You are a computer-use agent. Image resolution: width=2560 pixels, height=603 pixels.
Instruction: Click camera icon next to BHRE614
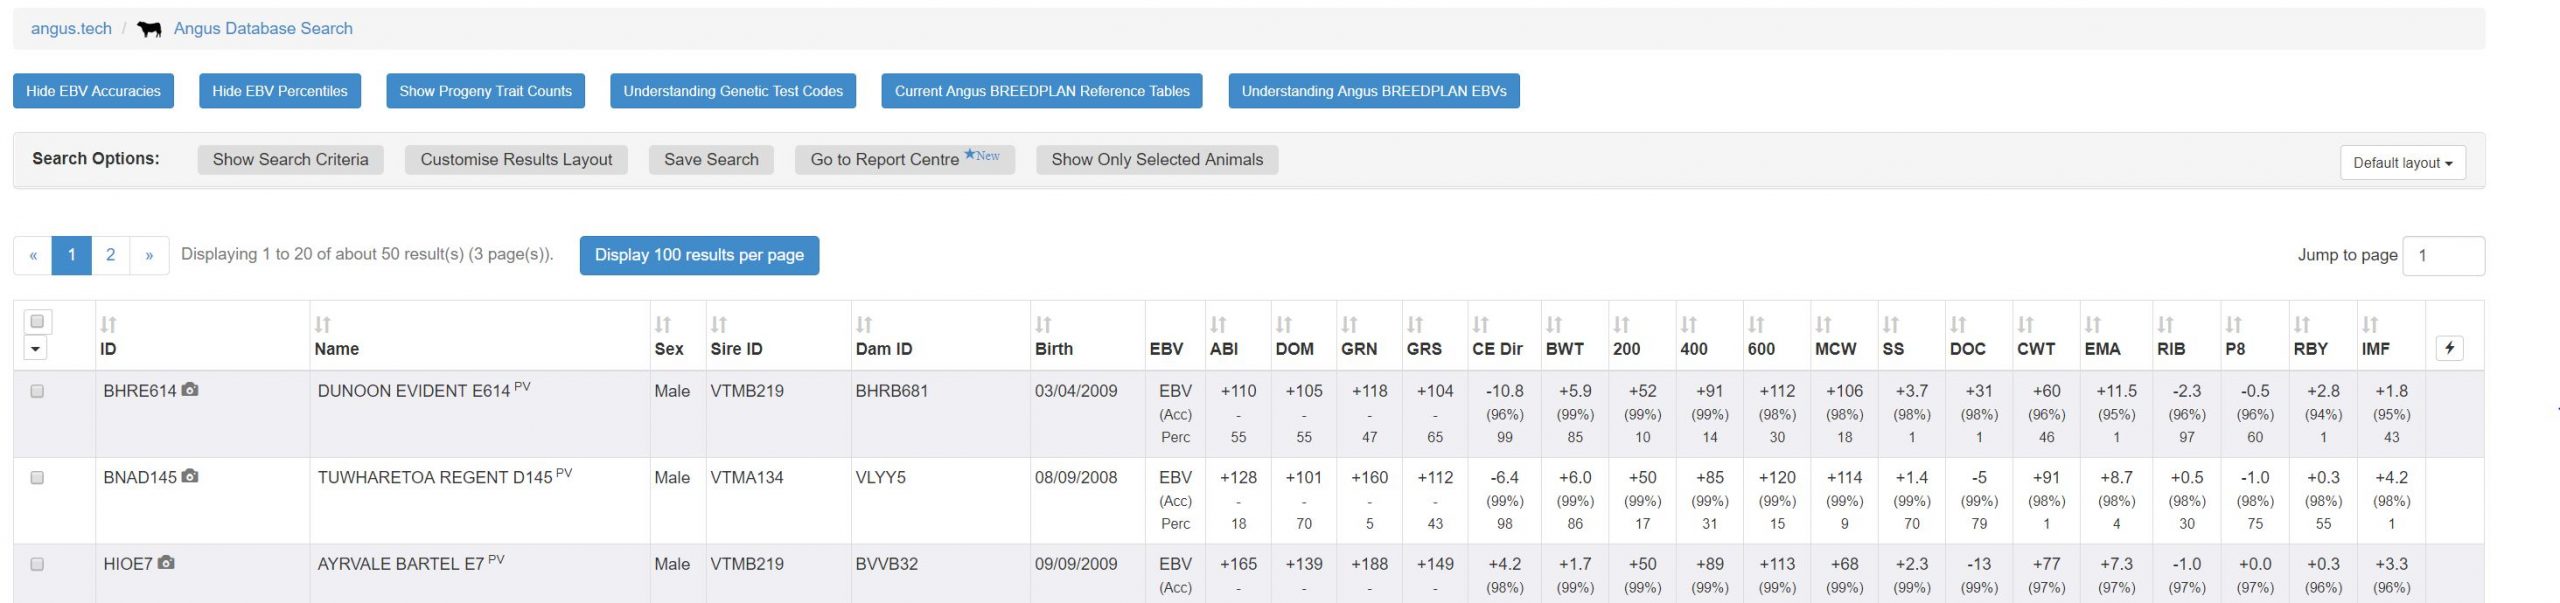pyautogui.click(x=190, y=390)
